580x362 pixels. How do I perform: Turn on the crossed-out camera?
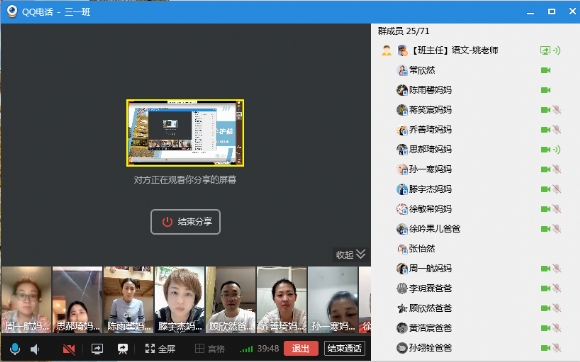pos(69,349)
